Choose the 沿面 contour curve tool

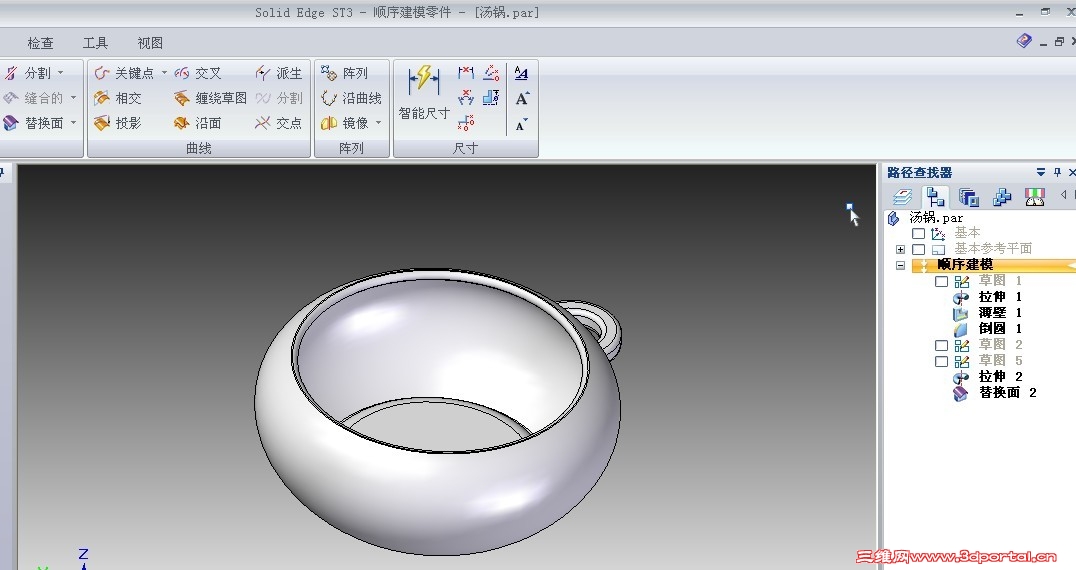[x=198, y=123]
